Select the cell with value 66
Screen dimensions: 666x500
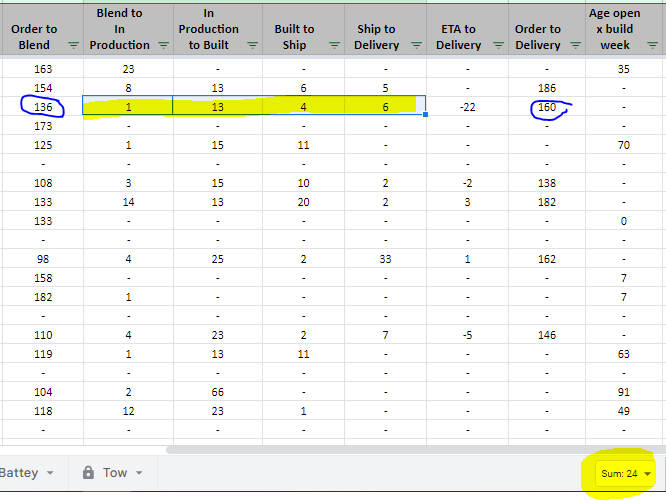[x=217, y=393]
